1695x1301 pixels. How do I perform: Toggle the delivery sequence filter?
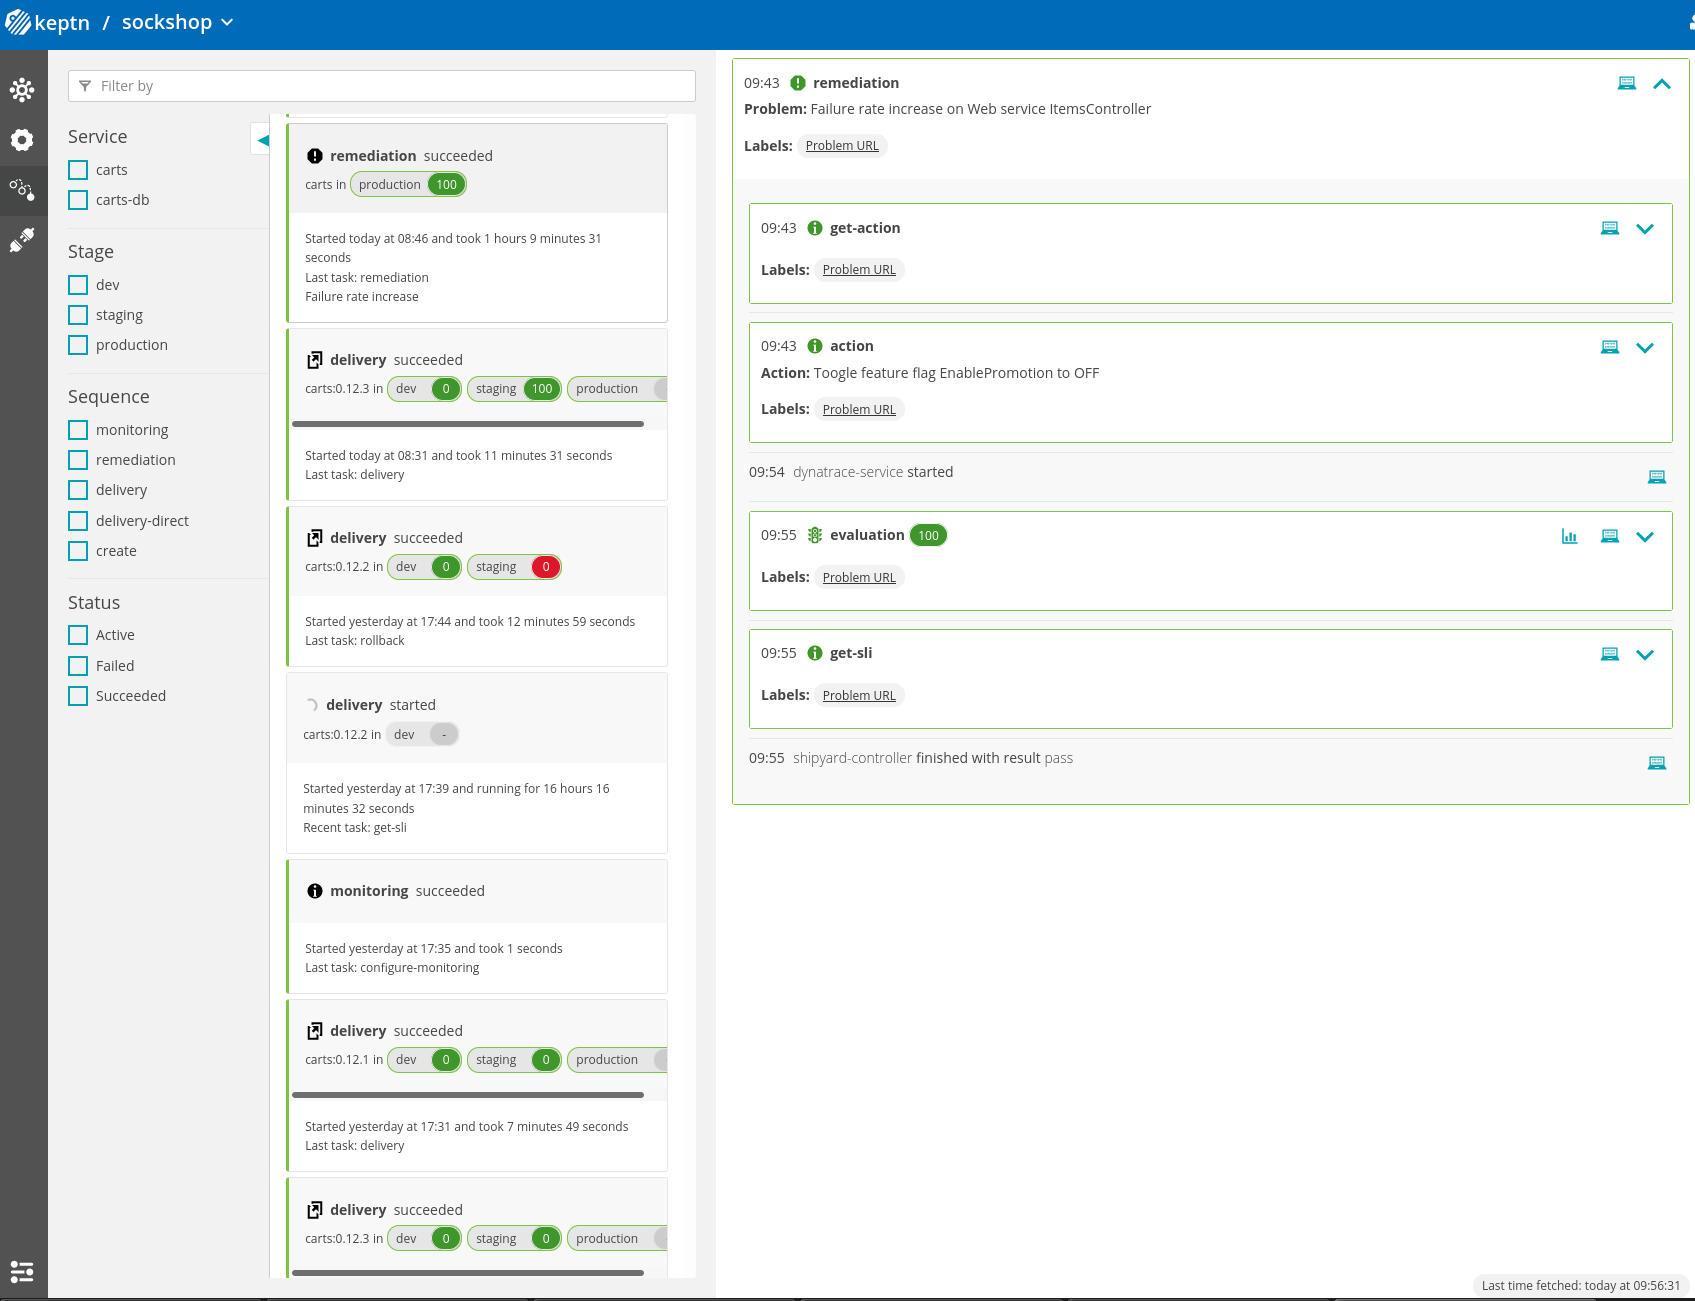pyautogui.click(x=78, y=490)
